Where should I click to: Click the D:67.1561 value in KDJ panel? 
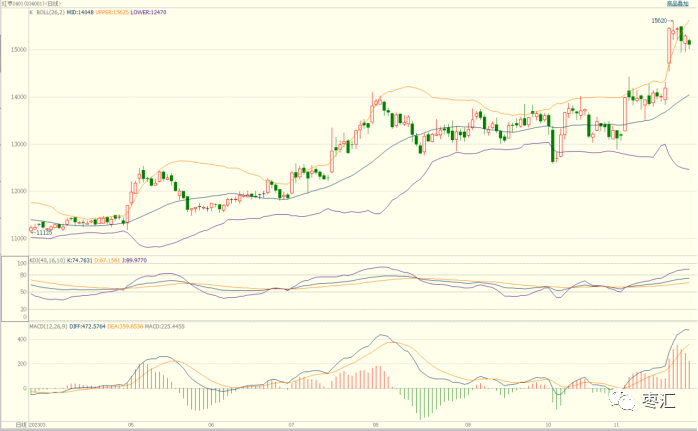107,260
